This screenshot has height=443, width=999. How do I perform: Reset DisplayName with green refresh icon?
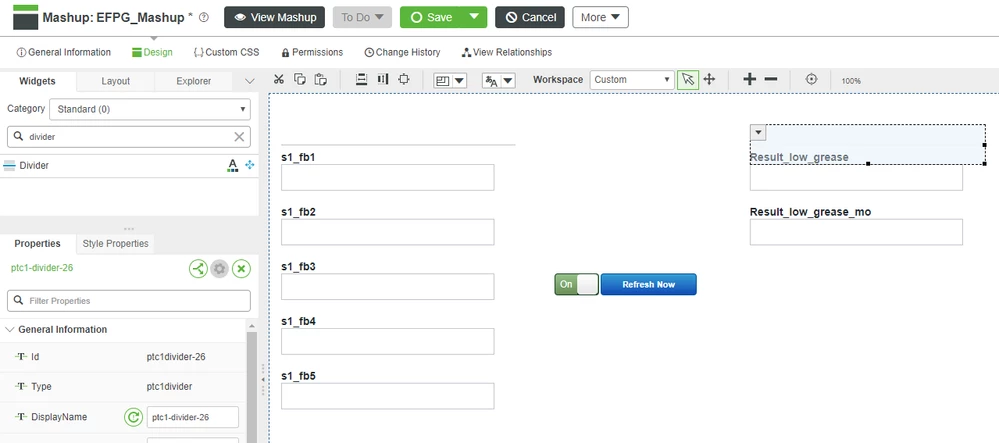[133, 418]
